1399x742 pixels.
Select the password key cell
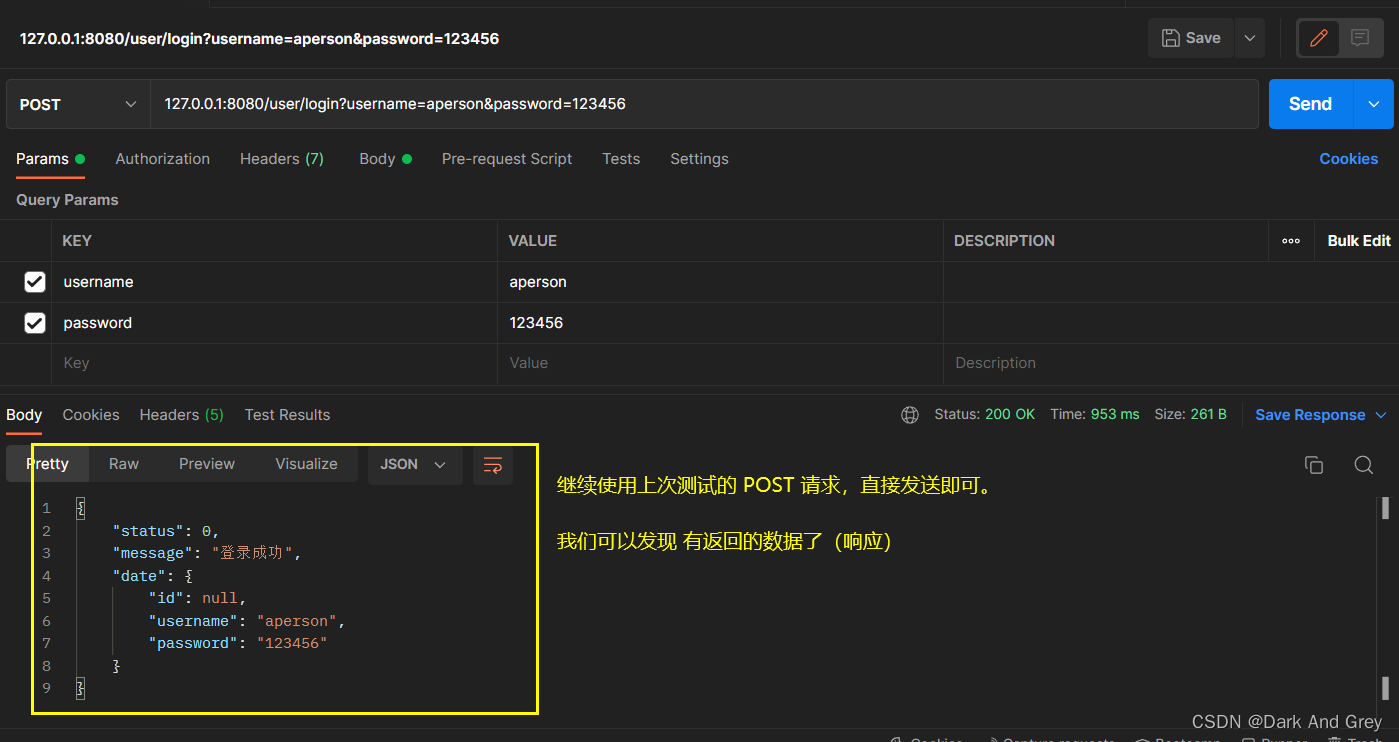(x=274, y=323)
